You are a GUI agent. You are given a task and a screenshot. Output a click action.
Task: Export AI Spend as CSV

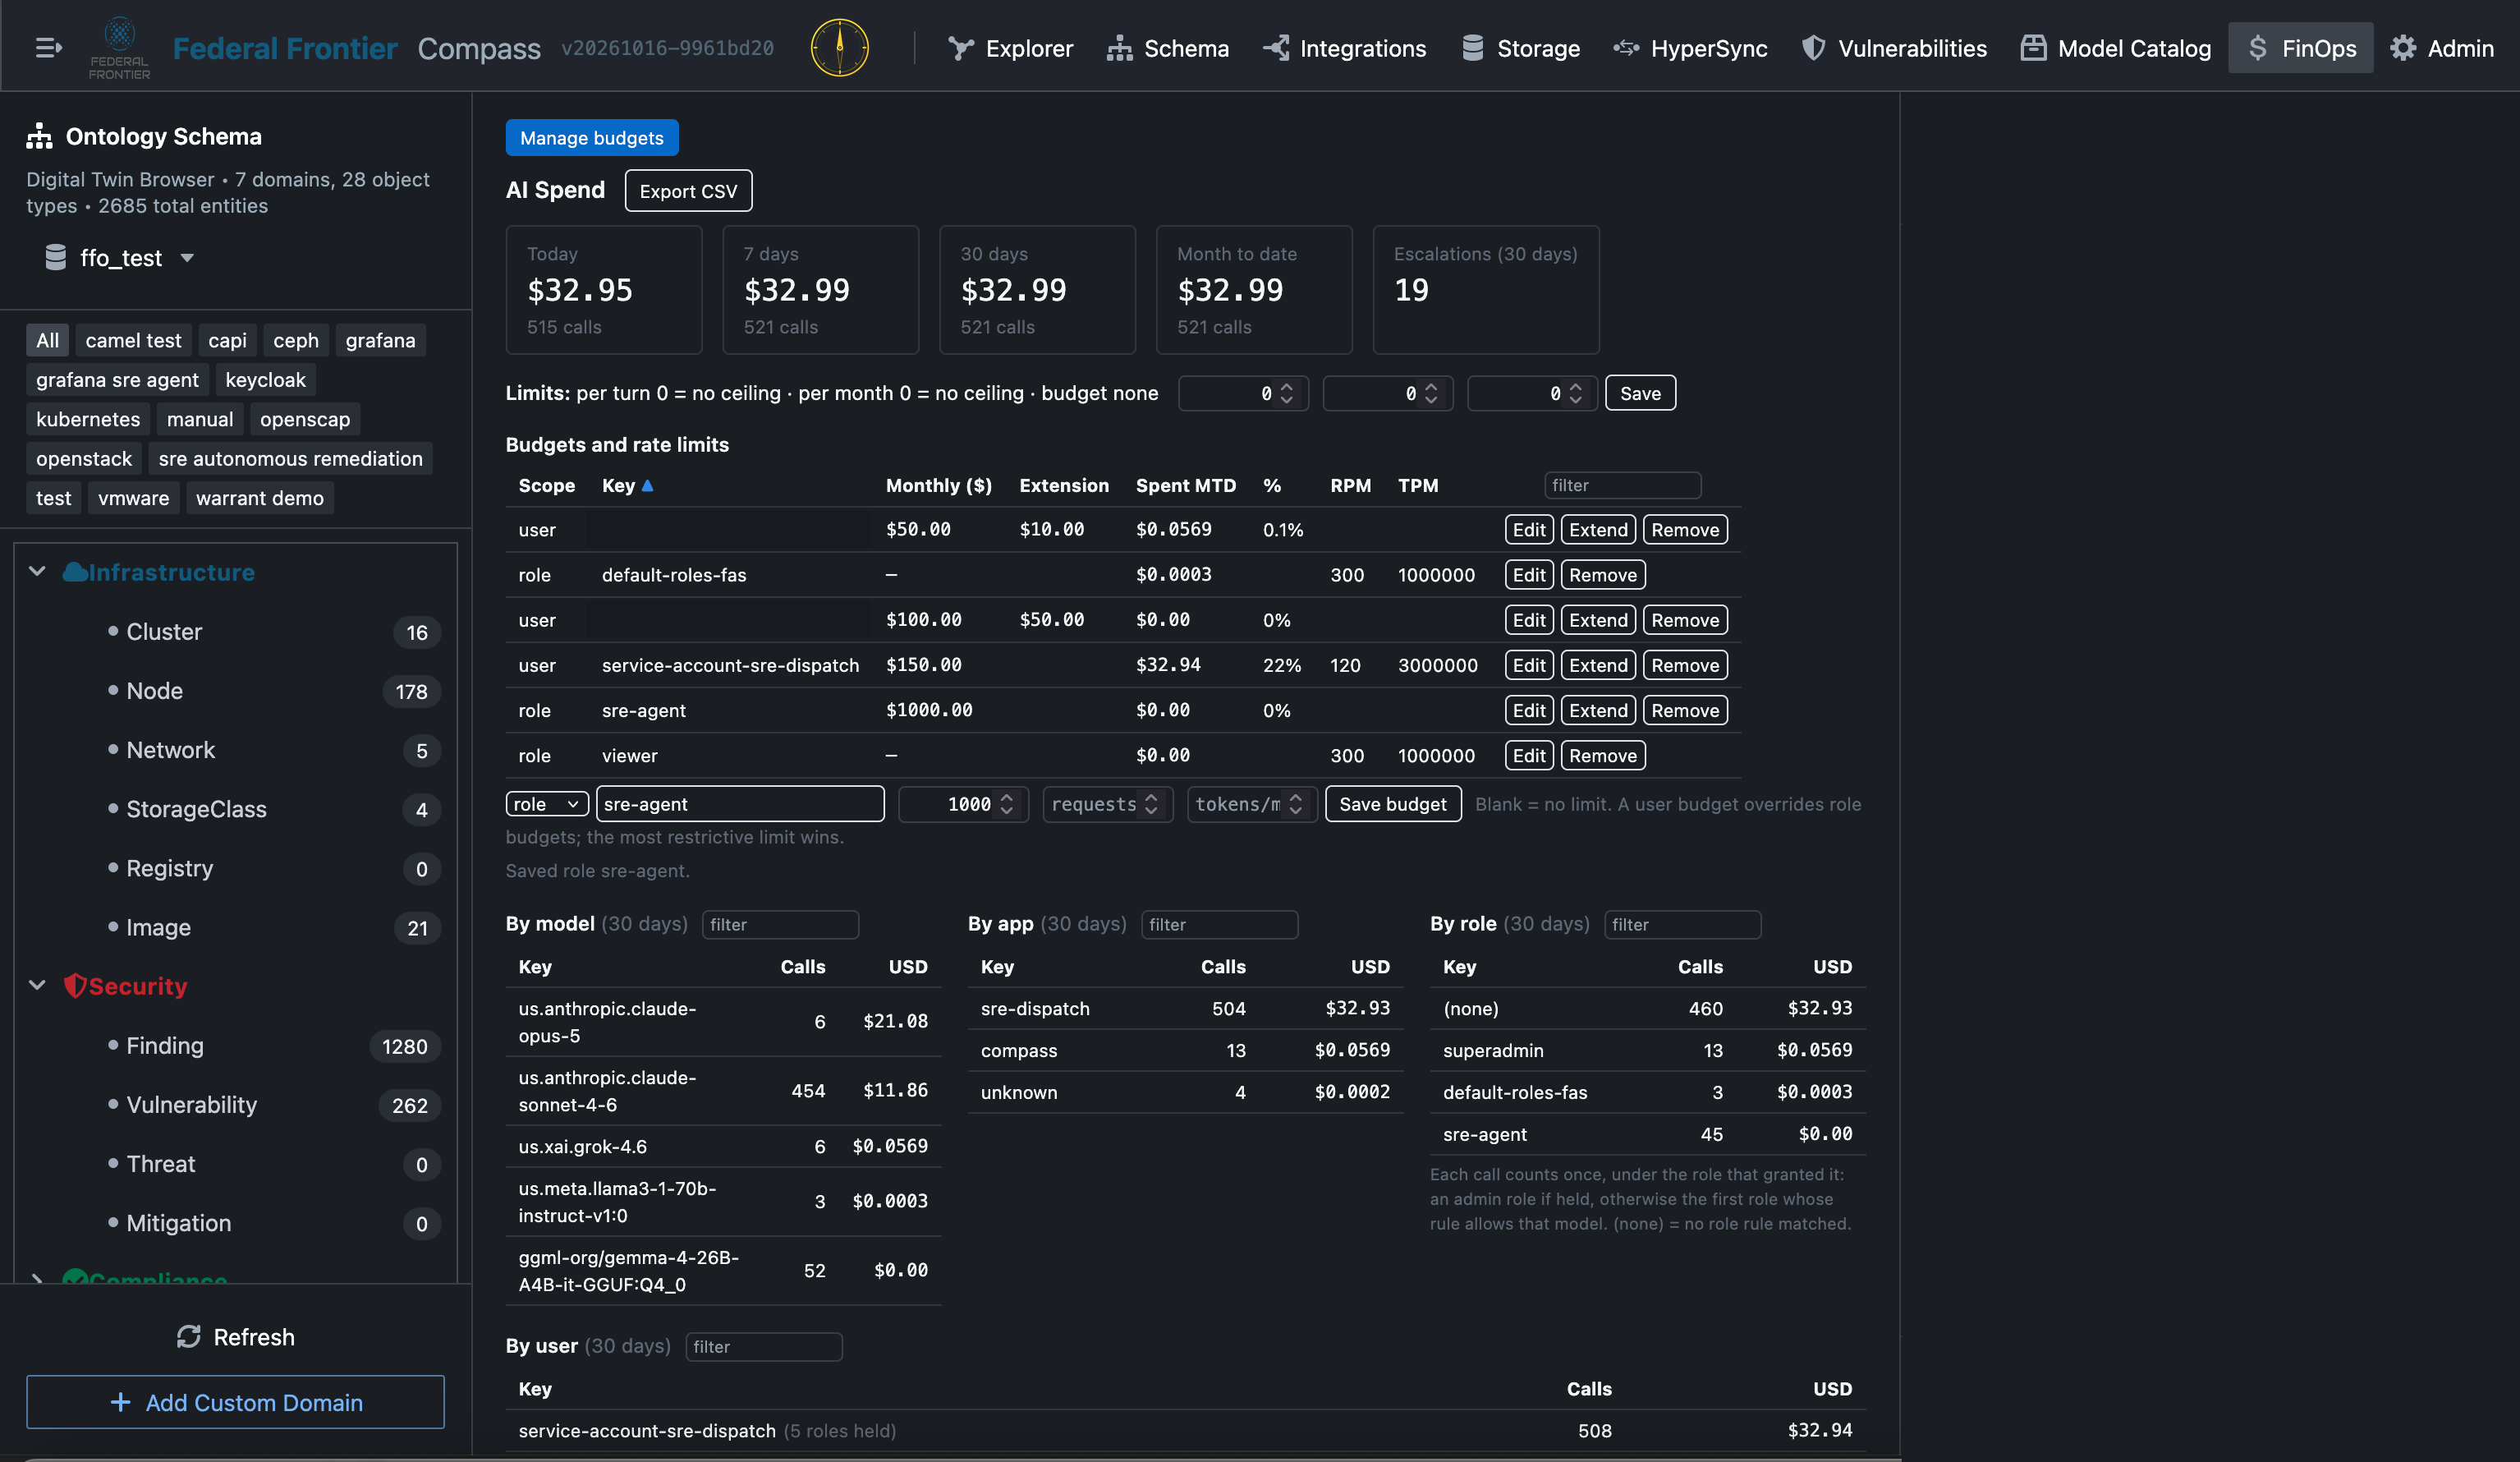pos(688,190)
